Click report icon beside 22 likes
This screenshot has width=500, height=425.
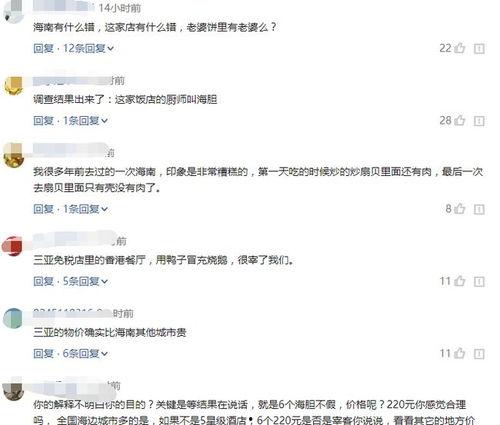(x=479, y=49)
